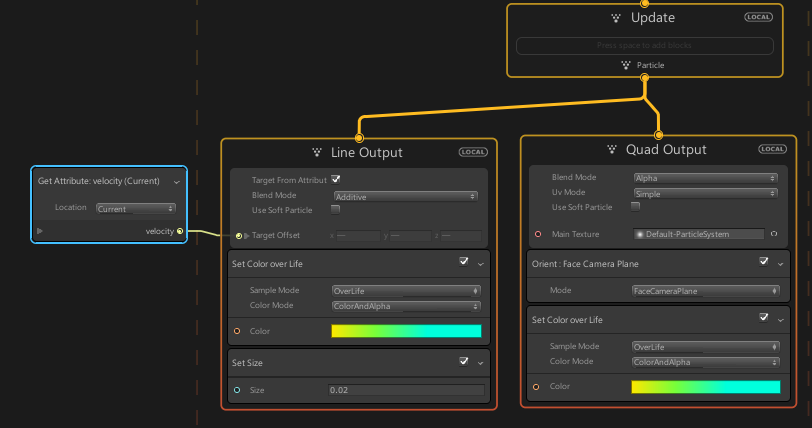Click the Target Offset x field
This screenshot has width=812, height=428.
(358, 236)
